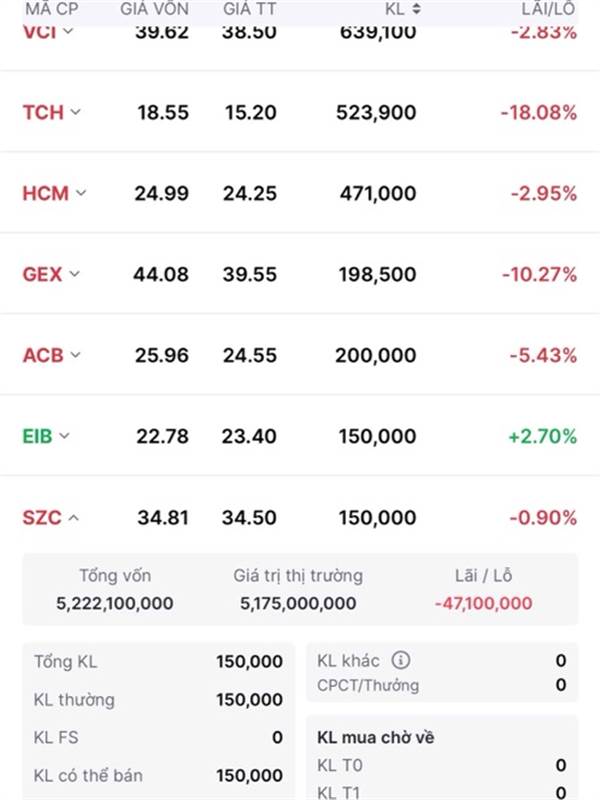Select the KL có thể bán row
This screenshot has width=600, height=800.
[x=158, y=775]
